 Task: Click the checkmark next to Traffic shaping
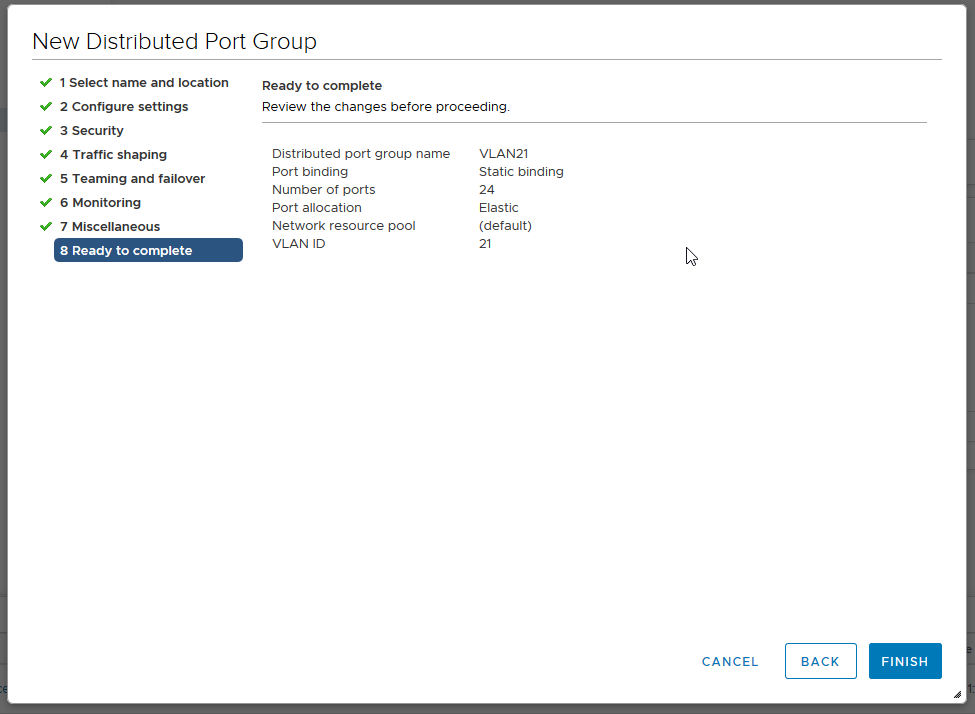46,154
